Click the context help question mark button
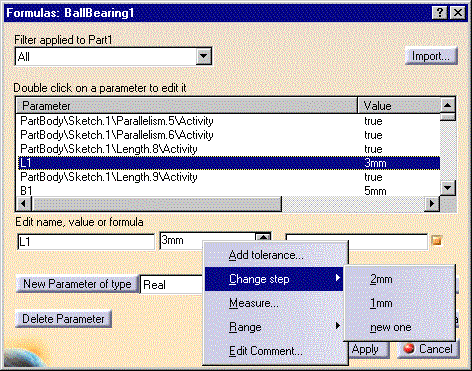Screen dimensions: 472x371 point(440,13)
